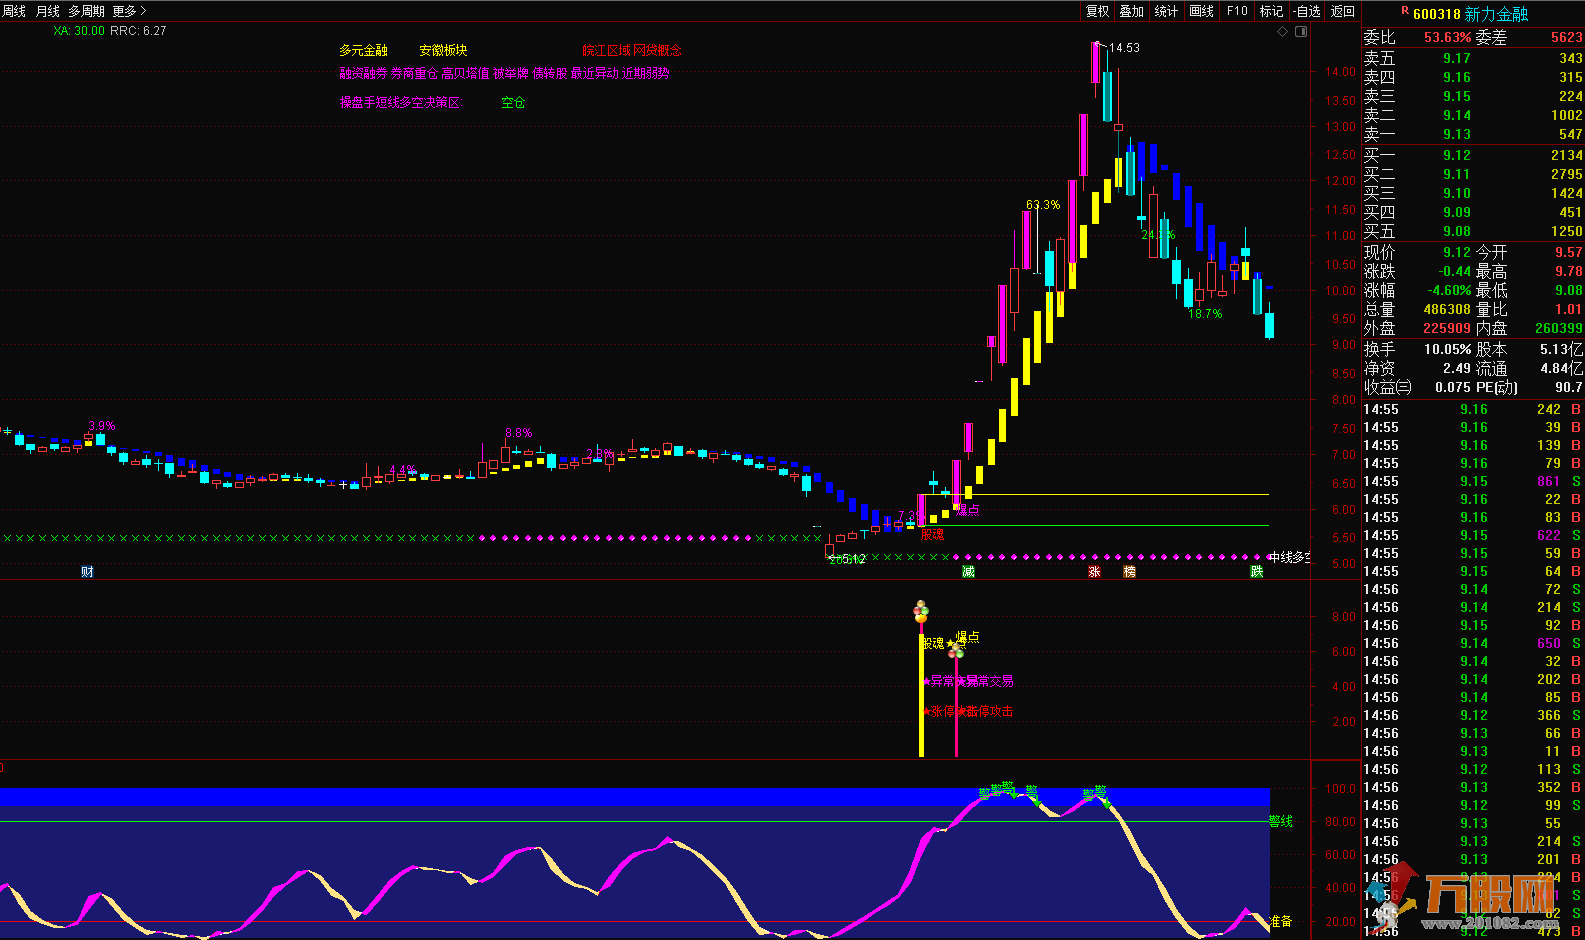The image size is (1585, 940).
Task: Click the 空仓 position status label
Action: (x=513, y=102)
